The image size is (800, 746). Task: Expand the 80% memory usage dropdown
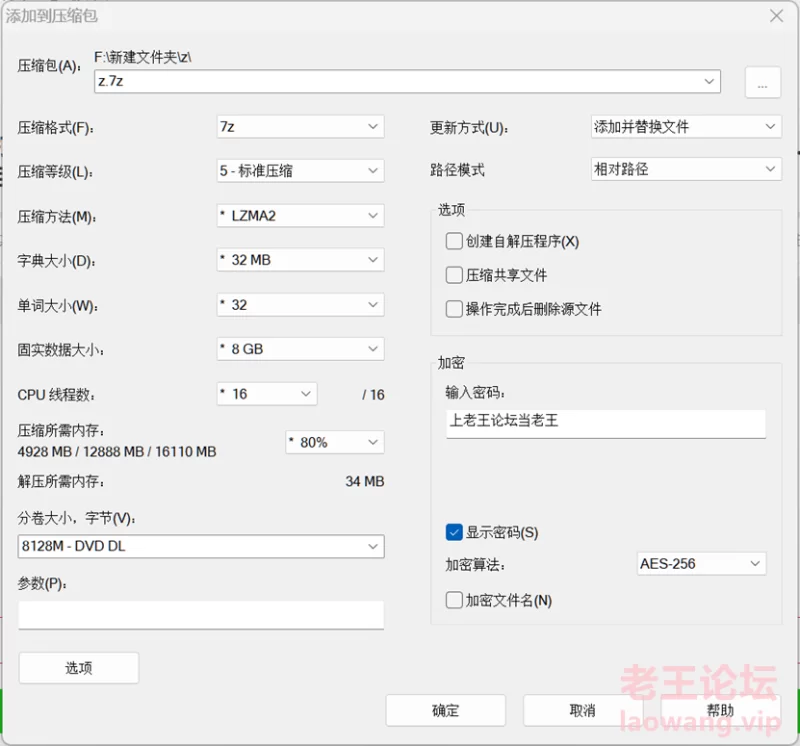(x=335, y=442)
